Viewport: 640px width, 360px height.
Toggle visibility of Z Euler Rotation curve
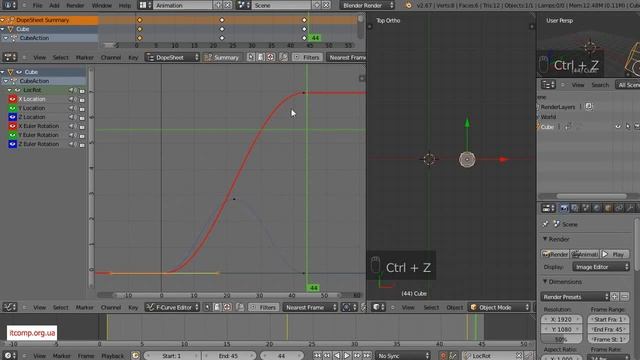pos(12,144)
